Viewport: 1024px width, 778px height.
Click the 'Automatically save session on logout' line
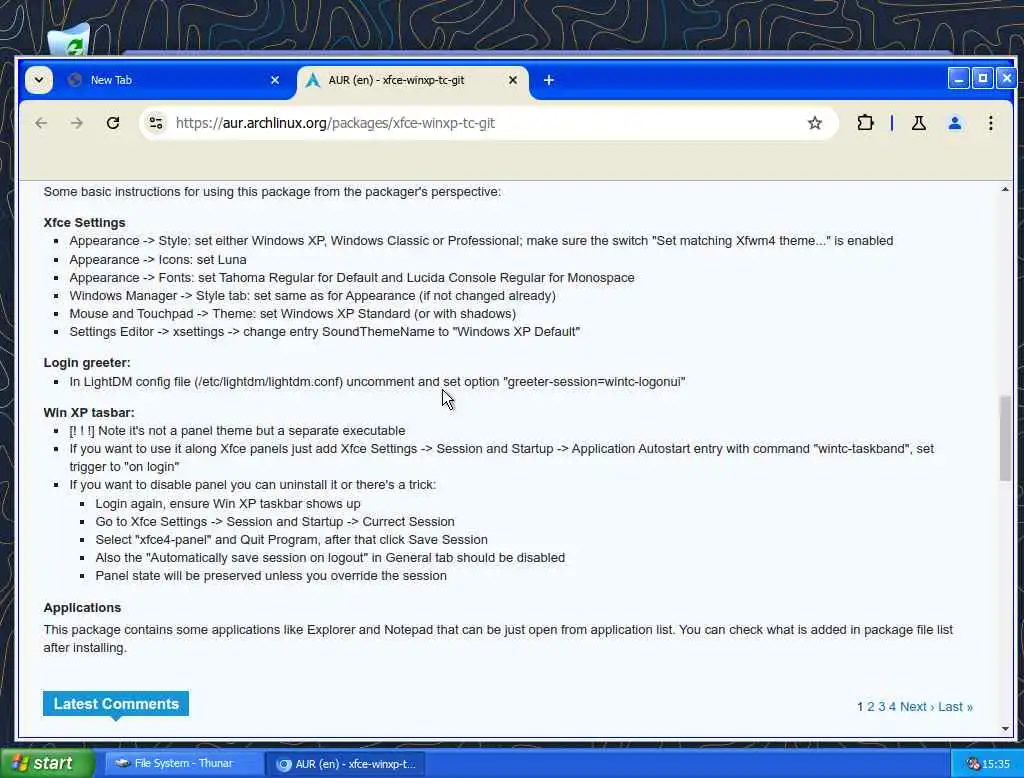pos(330,557)
